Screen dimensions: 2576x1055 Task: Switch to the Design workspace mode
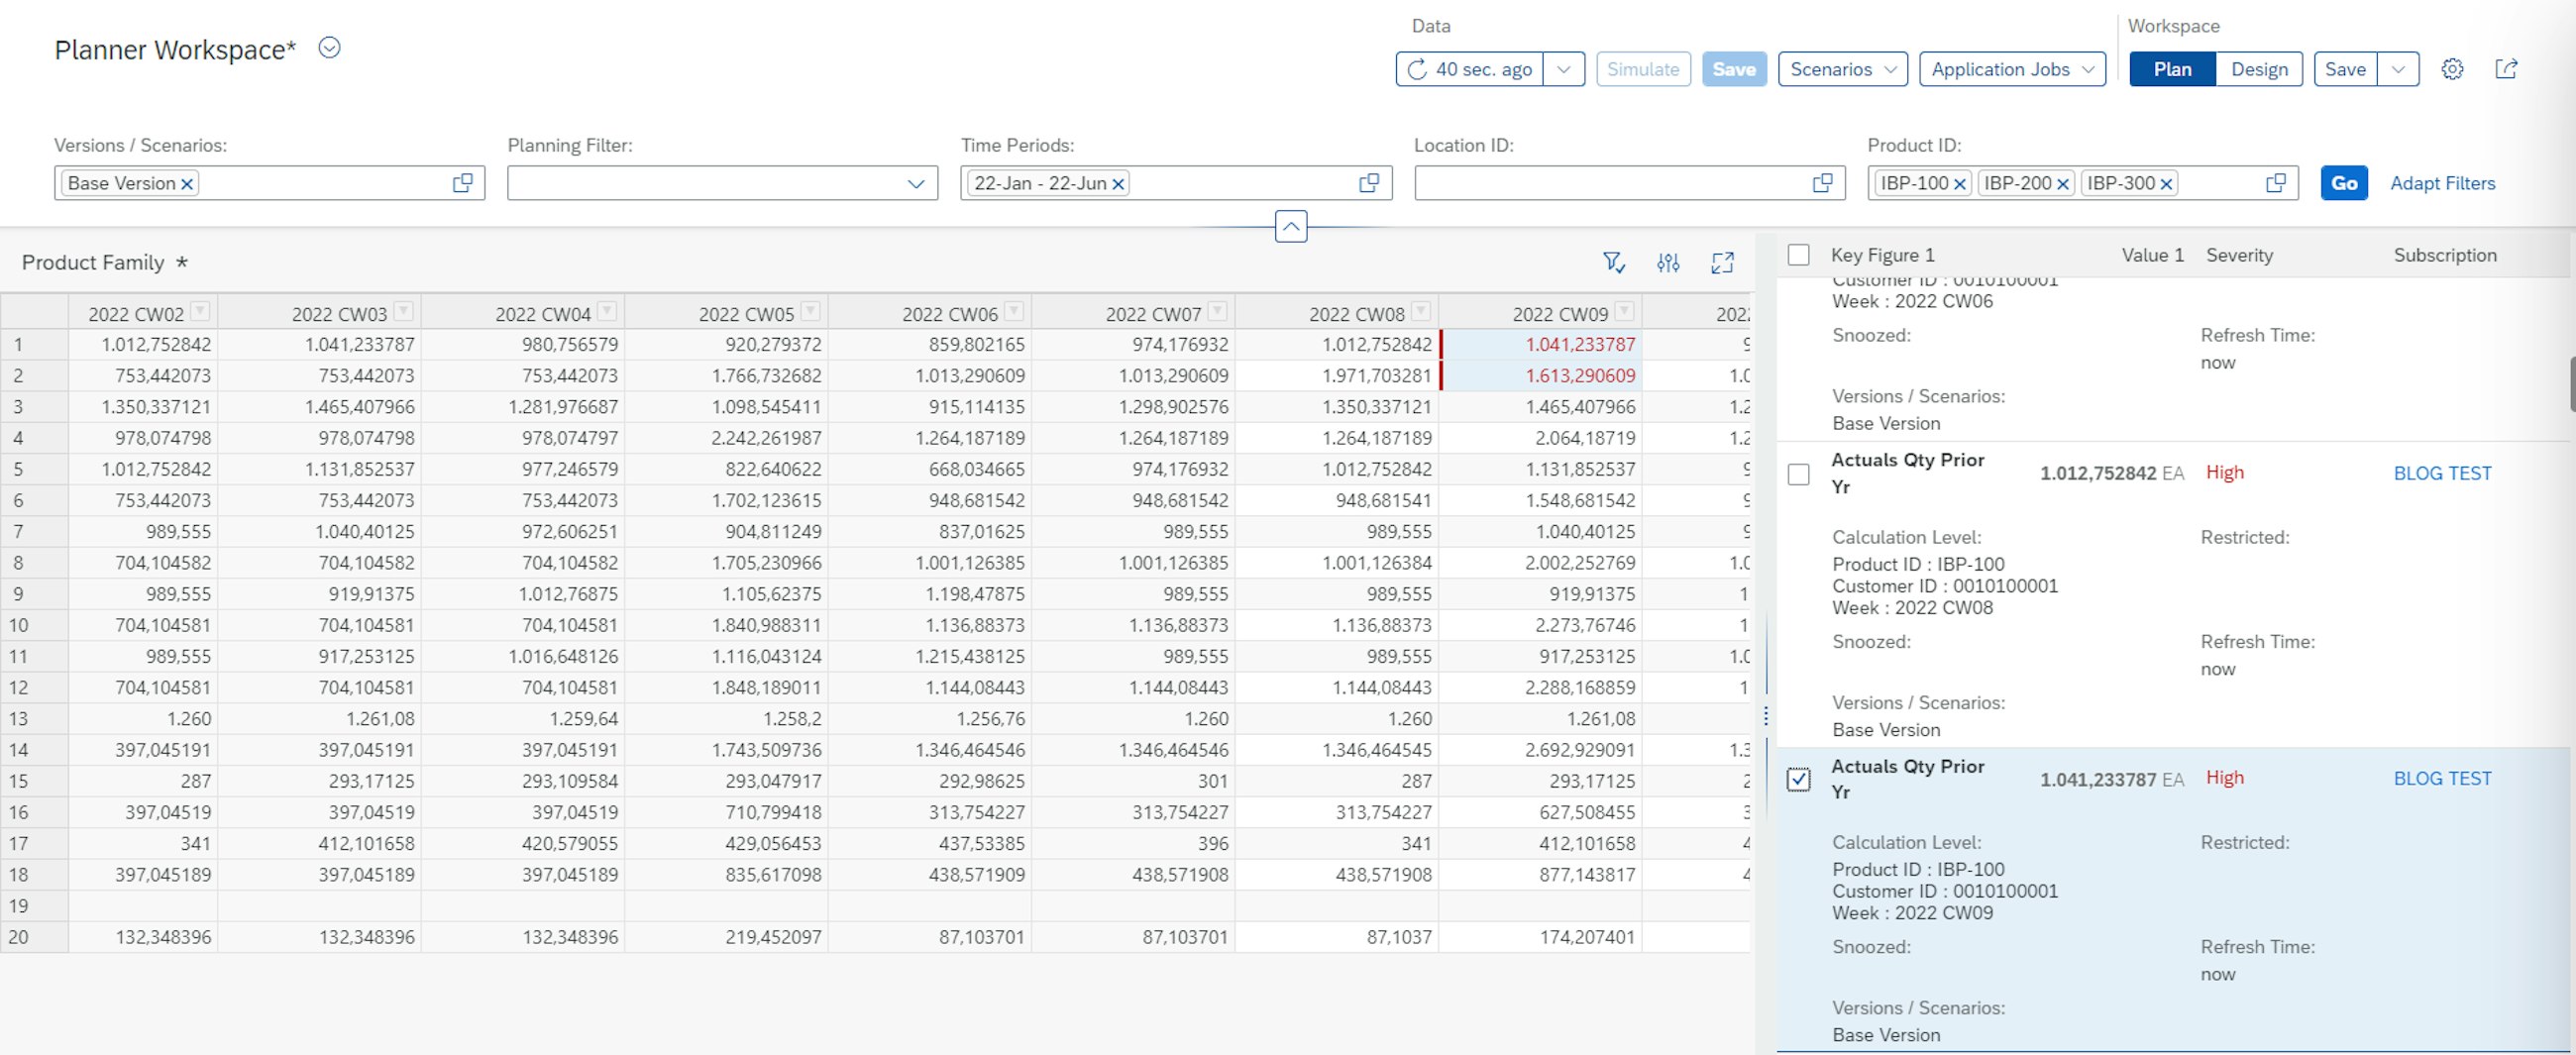(x=2259, y=69)
